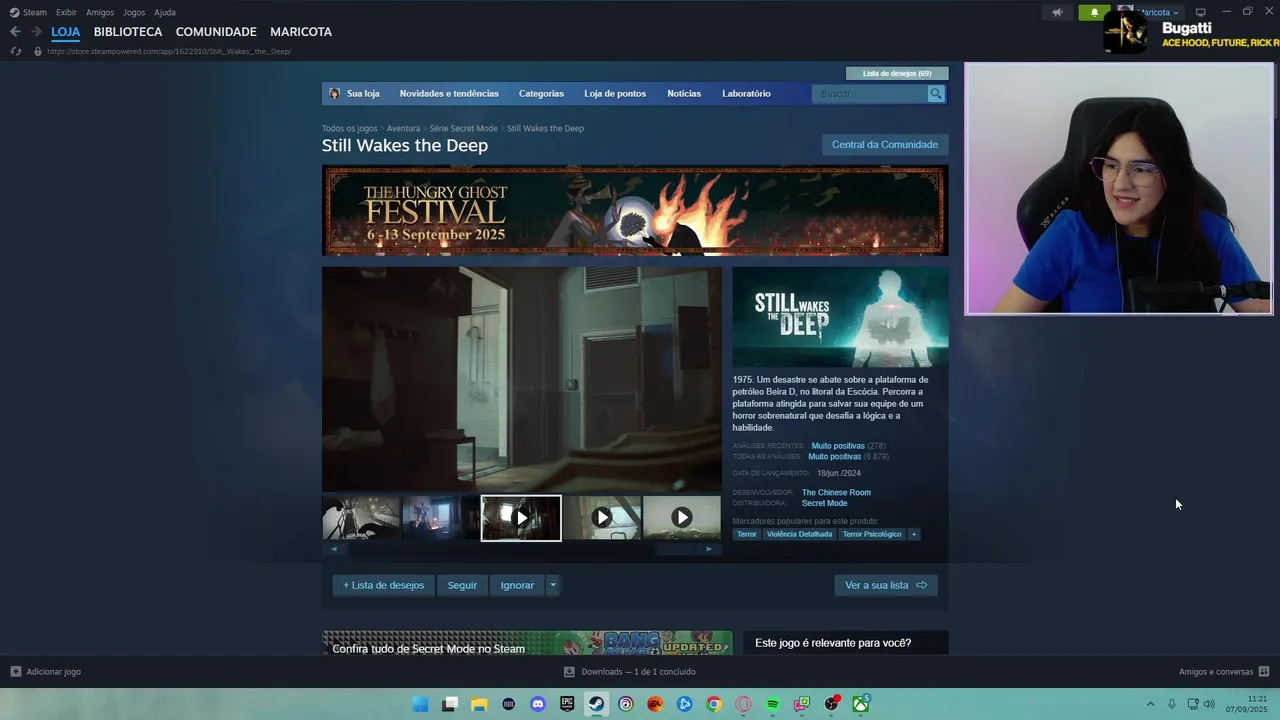Go back with the left arrow
The height and width of the screenshot is (720, 1280).
point(15,32)
